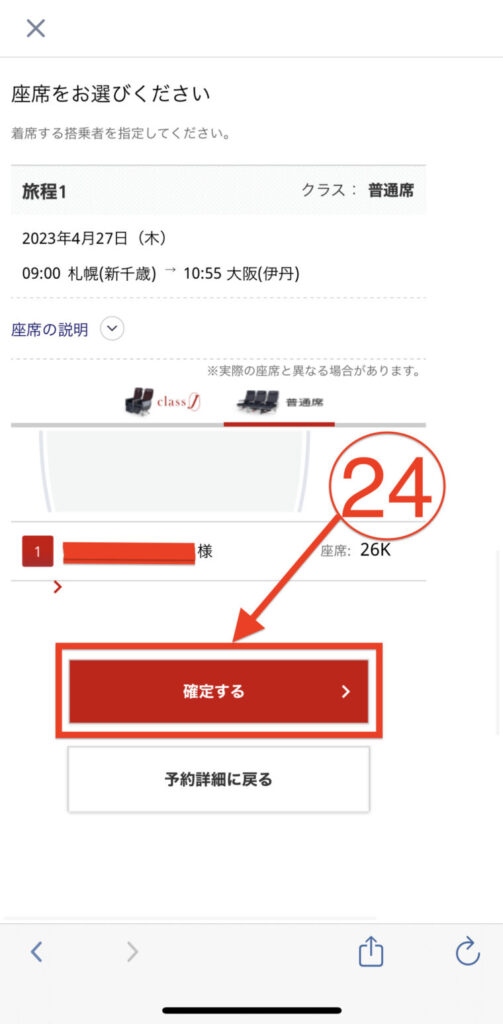Viewport: 503px width, 1024px height.
Task: Switch to the class J seat tab
Action: point(162,402)
